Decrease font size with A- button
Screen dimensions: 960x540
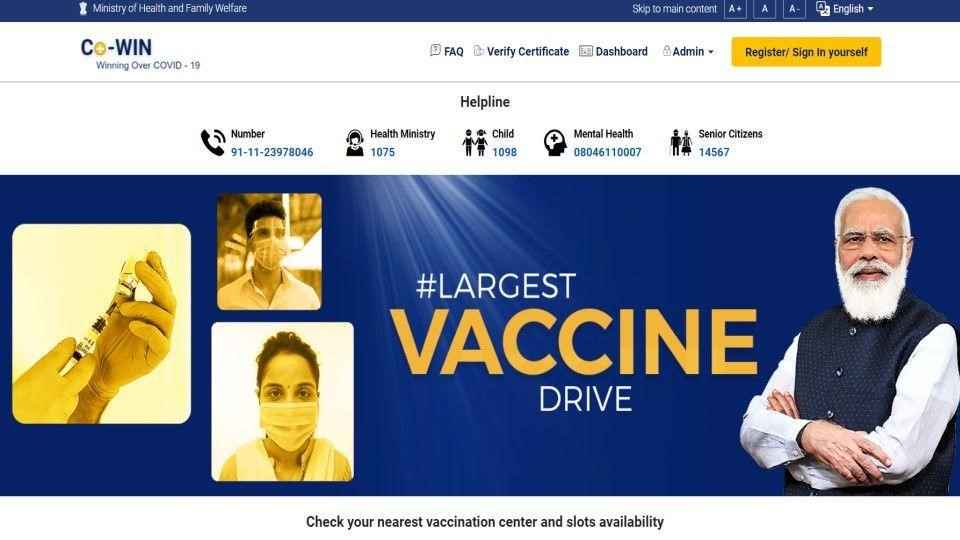794,9
